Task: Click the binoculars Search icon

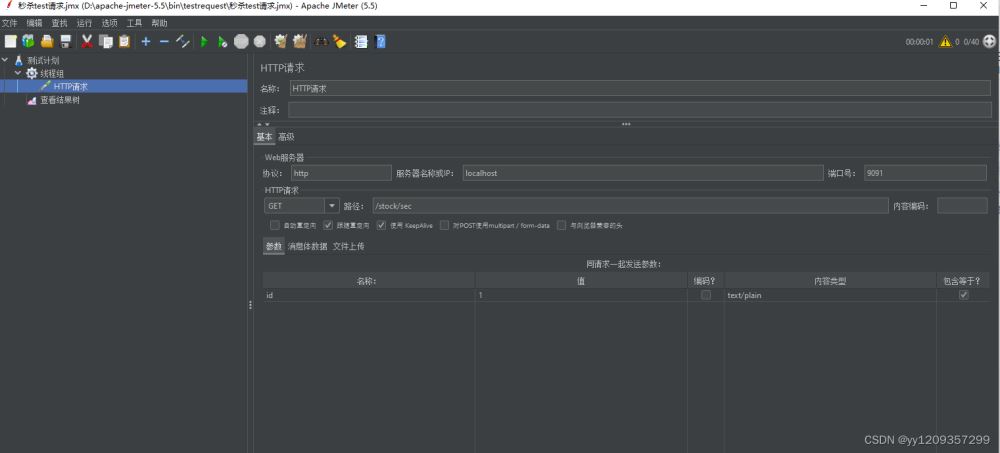Action: click(x=321, y=41)
